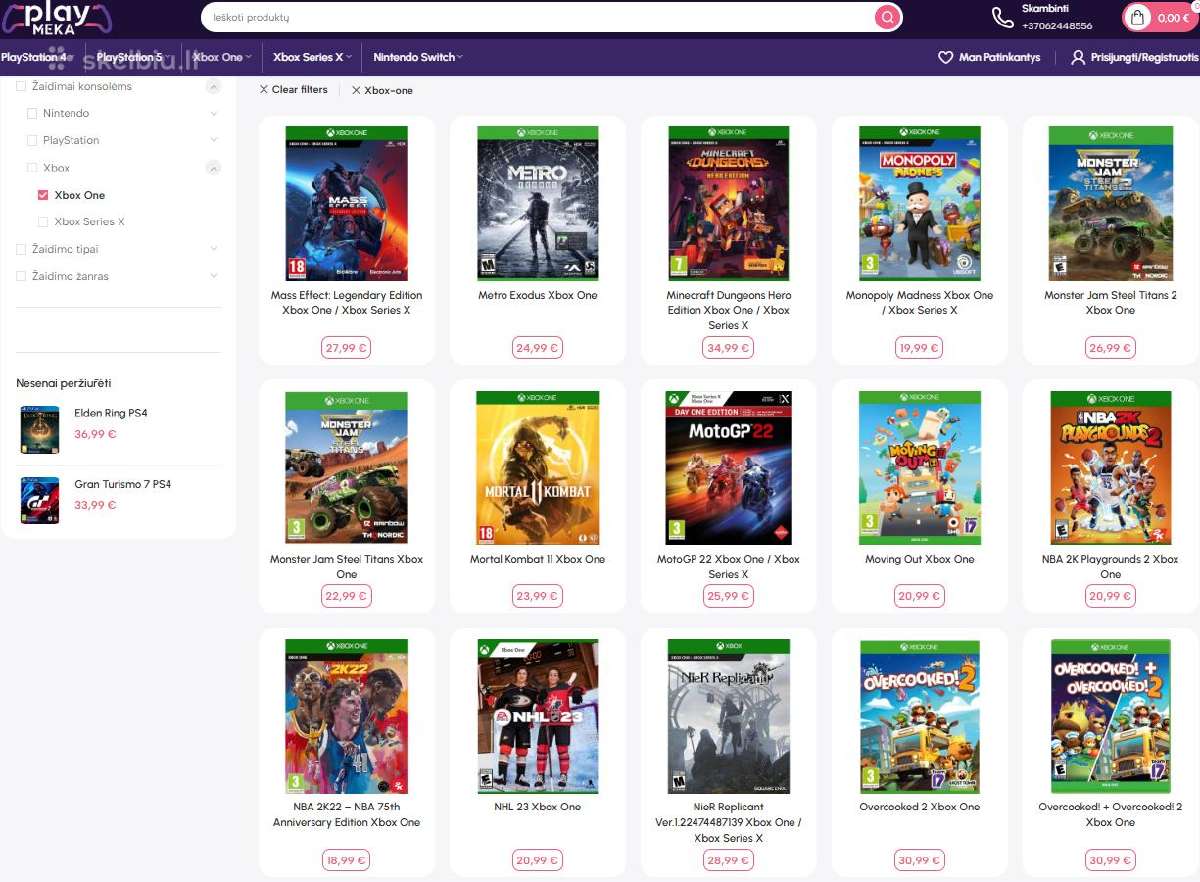
Task: Uncheck the Xbox One filter checkbox
Action: (43, 195)
